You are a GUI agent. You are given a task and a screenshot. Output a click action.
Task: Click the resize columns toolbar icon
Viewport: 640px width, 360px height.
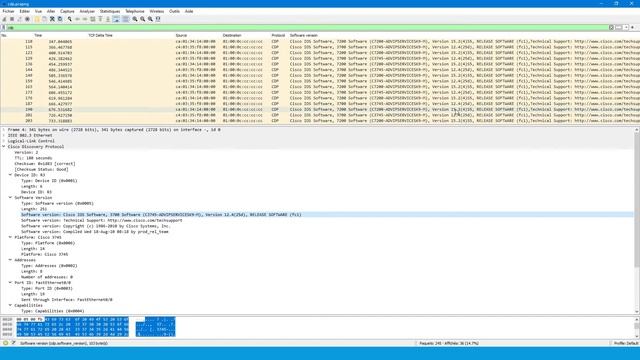(158, 19)
